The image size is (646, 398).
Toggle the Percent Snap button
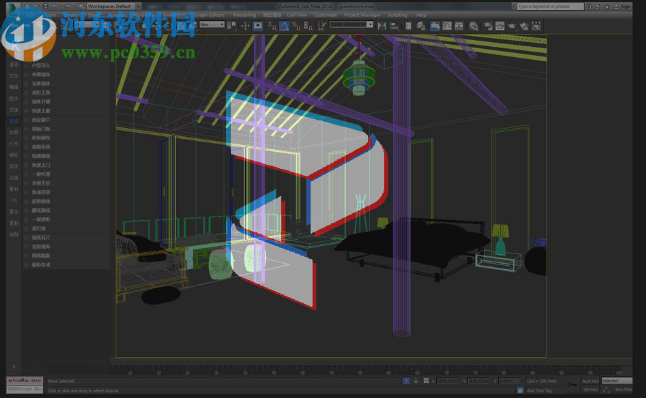(296, 26)
